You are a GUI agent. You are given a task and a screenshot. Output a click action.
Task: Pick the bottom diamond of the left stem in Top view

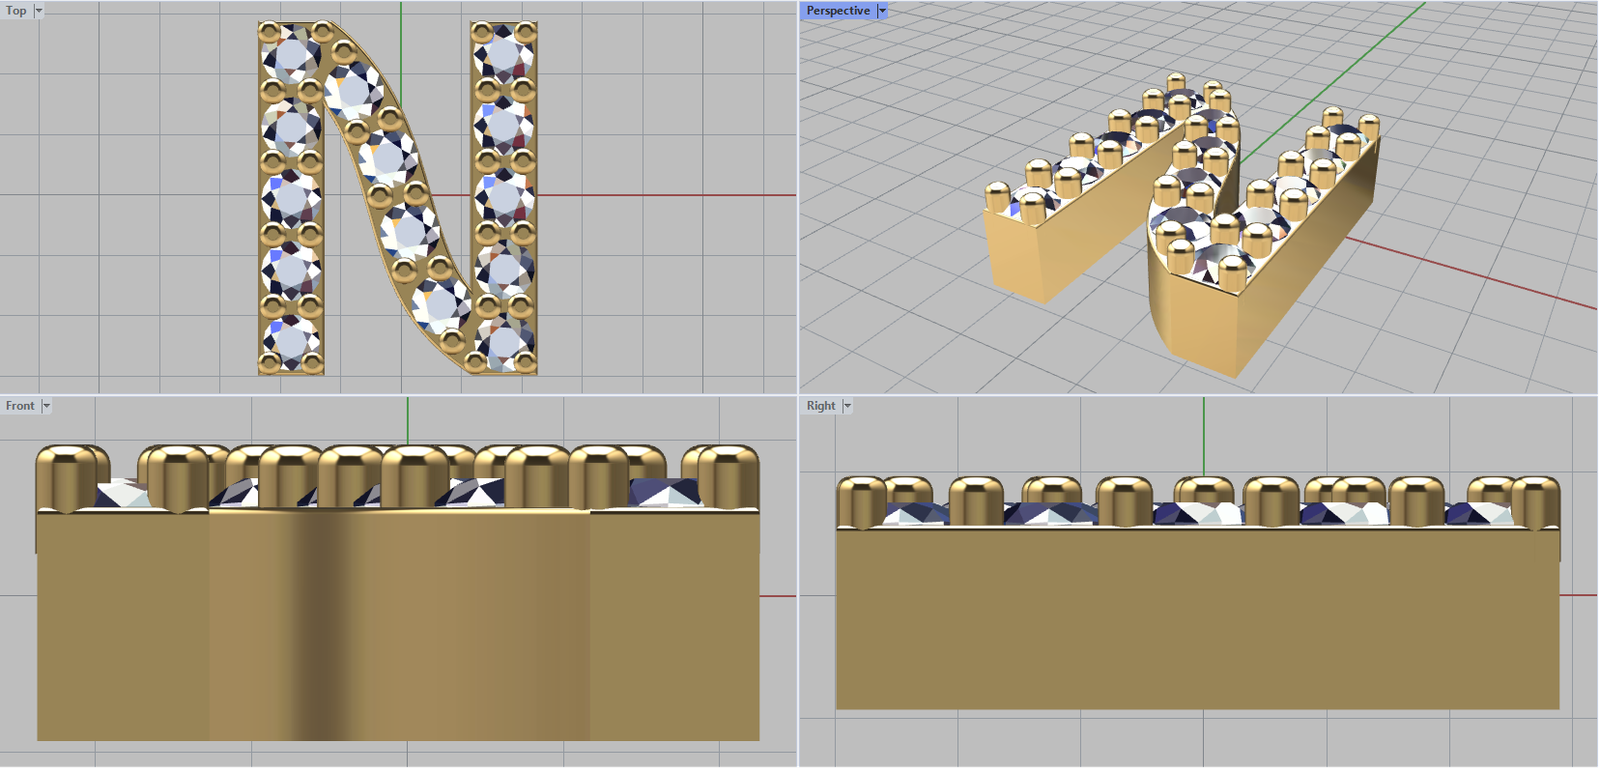tap(291, 337)
